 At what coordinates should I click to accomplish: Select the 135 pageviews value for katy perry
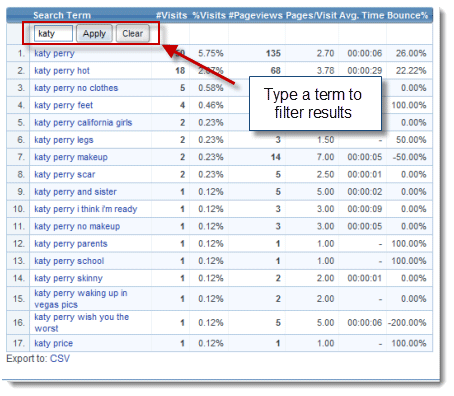[x=273, y=53]
